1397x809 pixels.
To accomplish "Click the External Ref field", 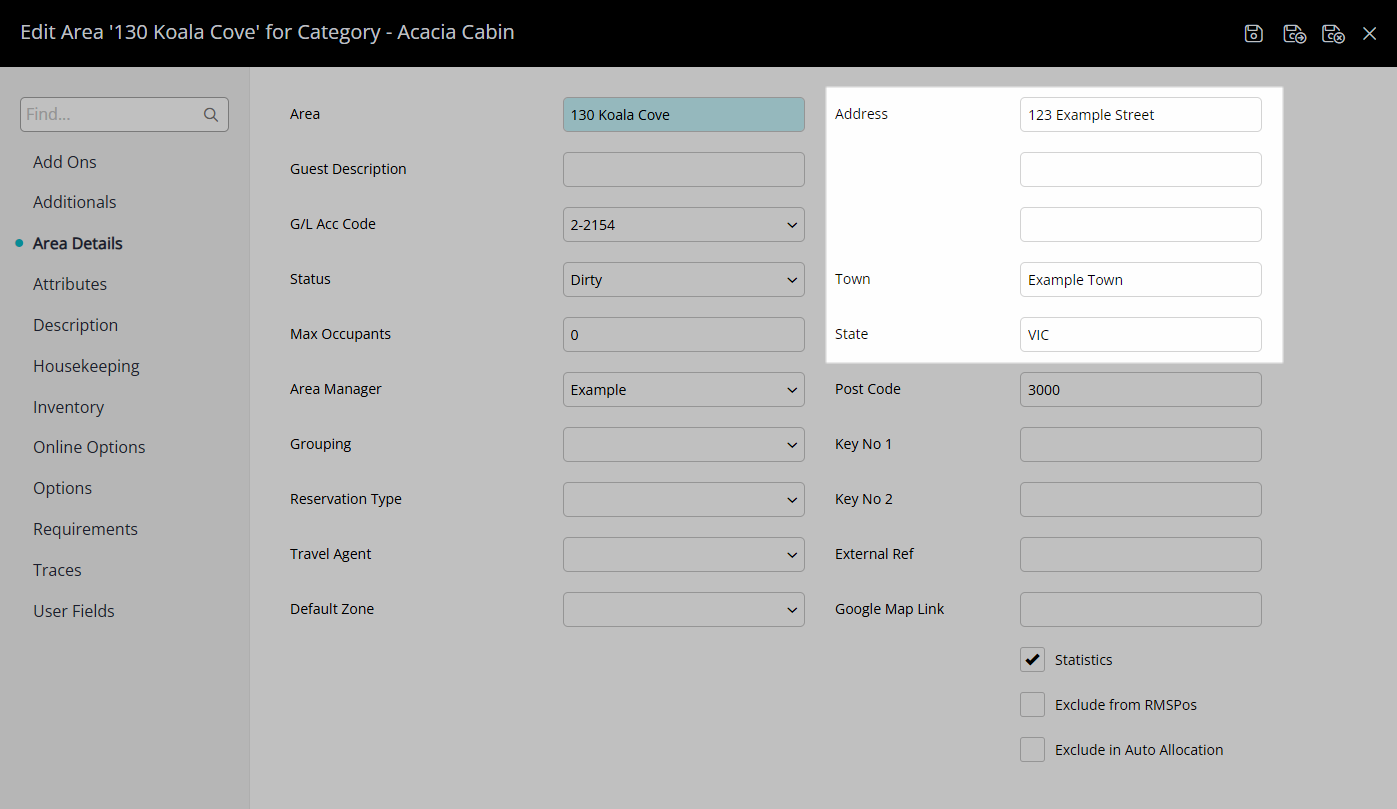I will (1141, 555).
